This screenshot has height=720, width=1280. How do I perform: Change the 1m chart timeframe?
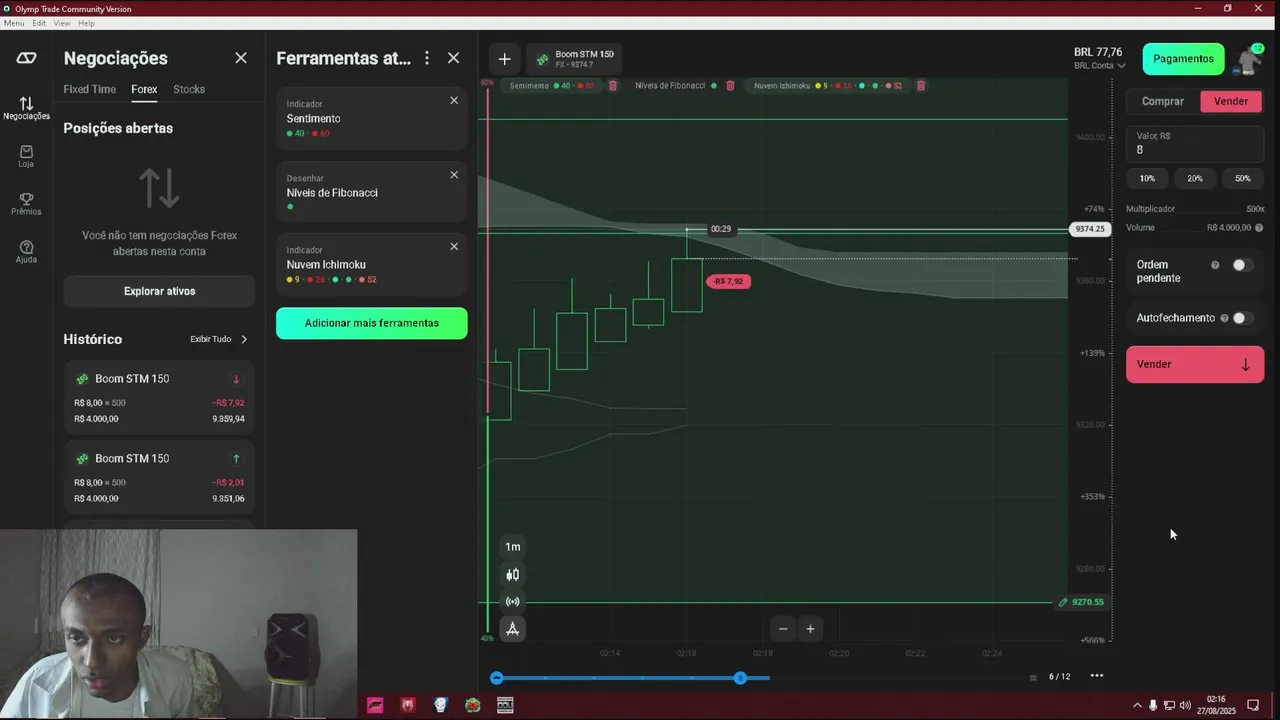click(513, 547)
